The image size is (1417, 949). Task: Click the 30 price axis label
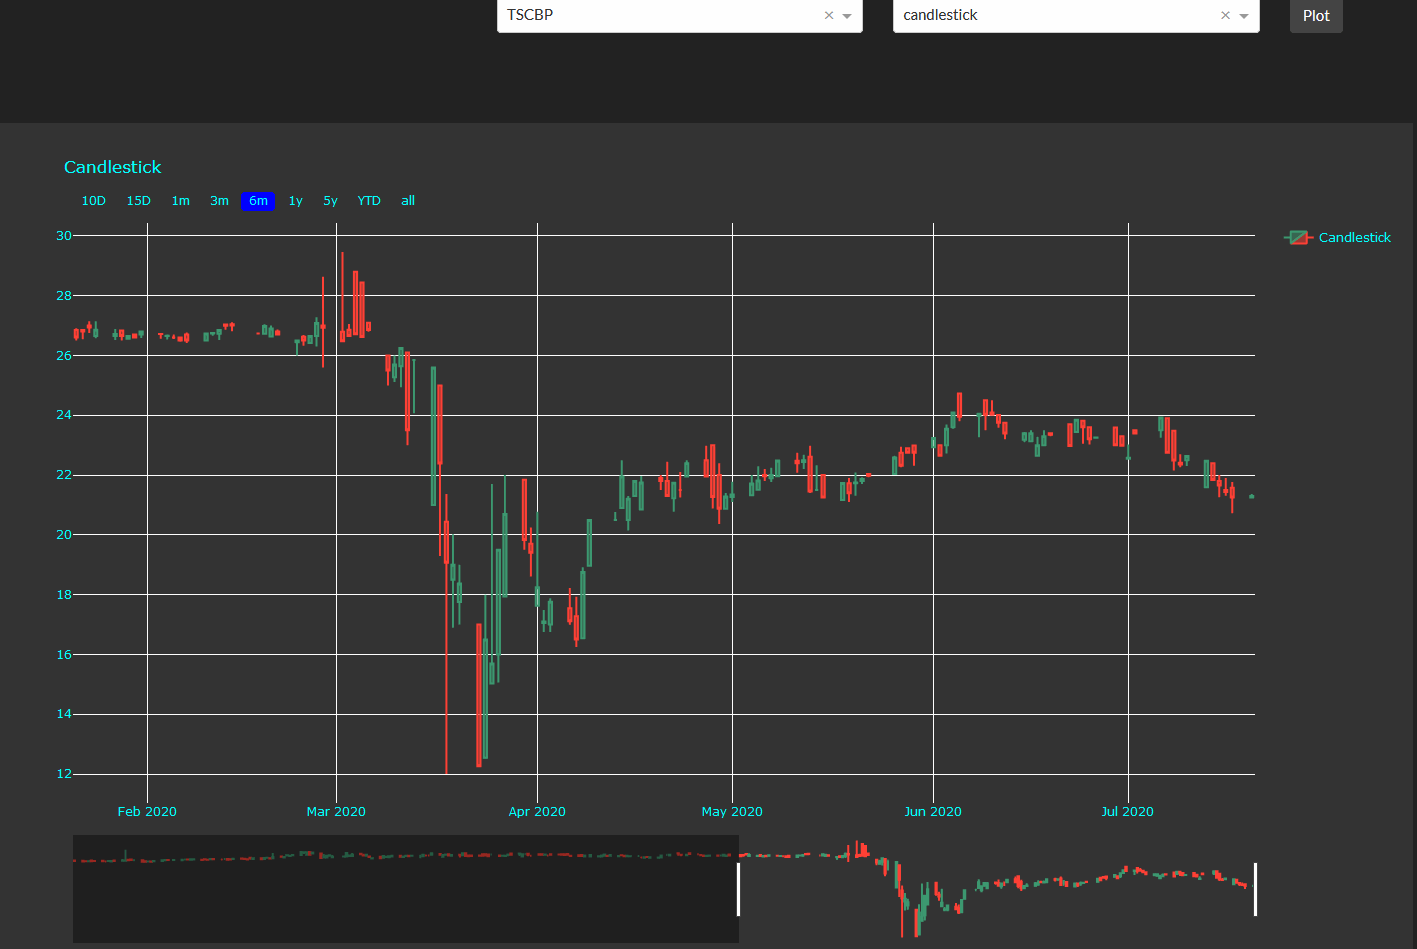(64, 236)
